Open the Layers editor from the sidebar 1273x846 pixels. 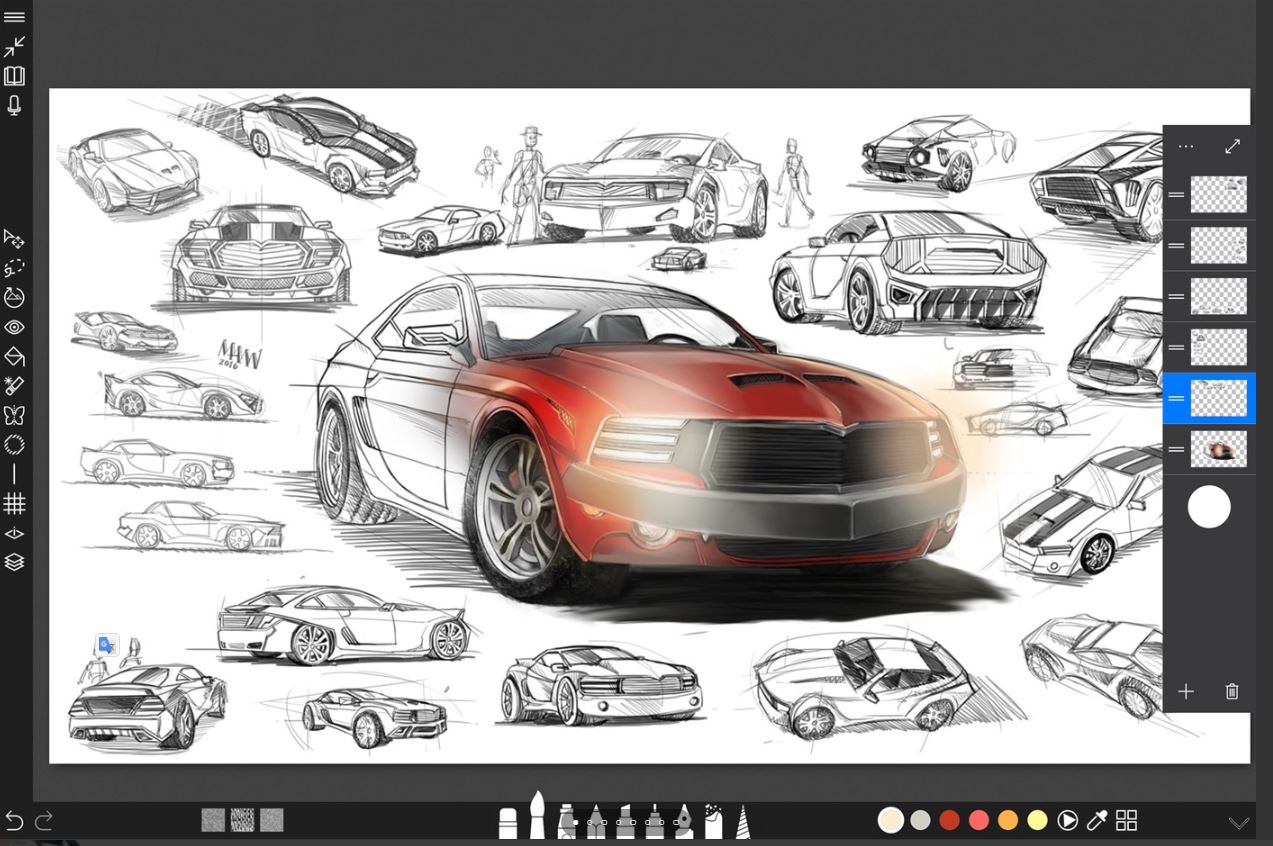14,562
